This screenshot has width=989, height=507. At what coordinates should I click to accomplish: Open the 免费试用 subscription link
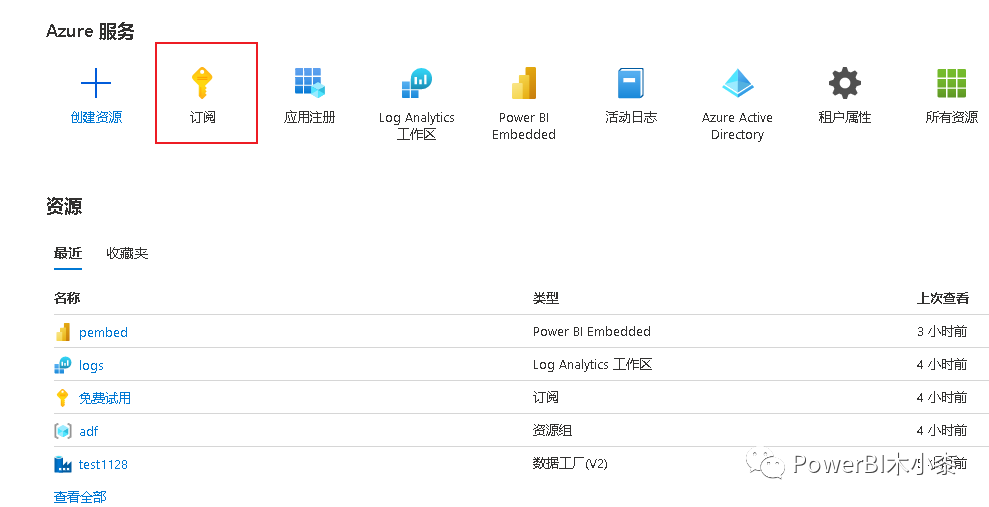click(104, 398)
